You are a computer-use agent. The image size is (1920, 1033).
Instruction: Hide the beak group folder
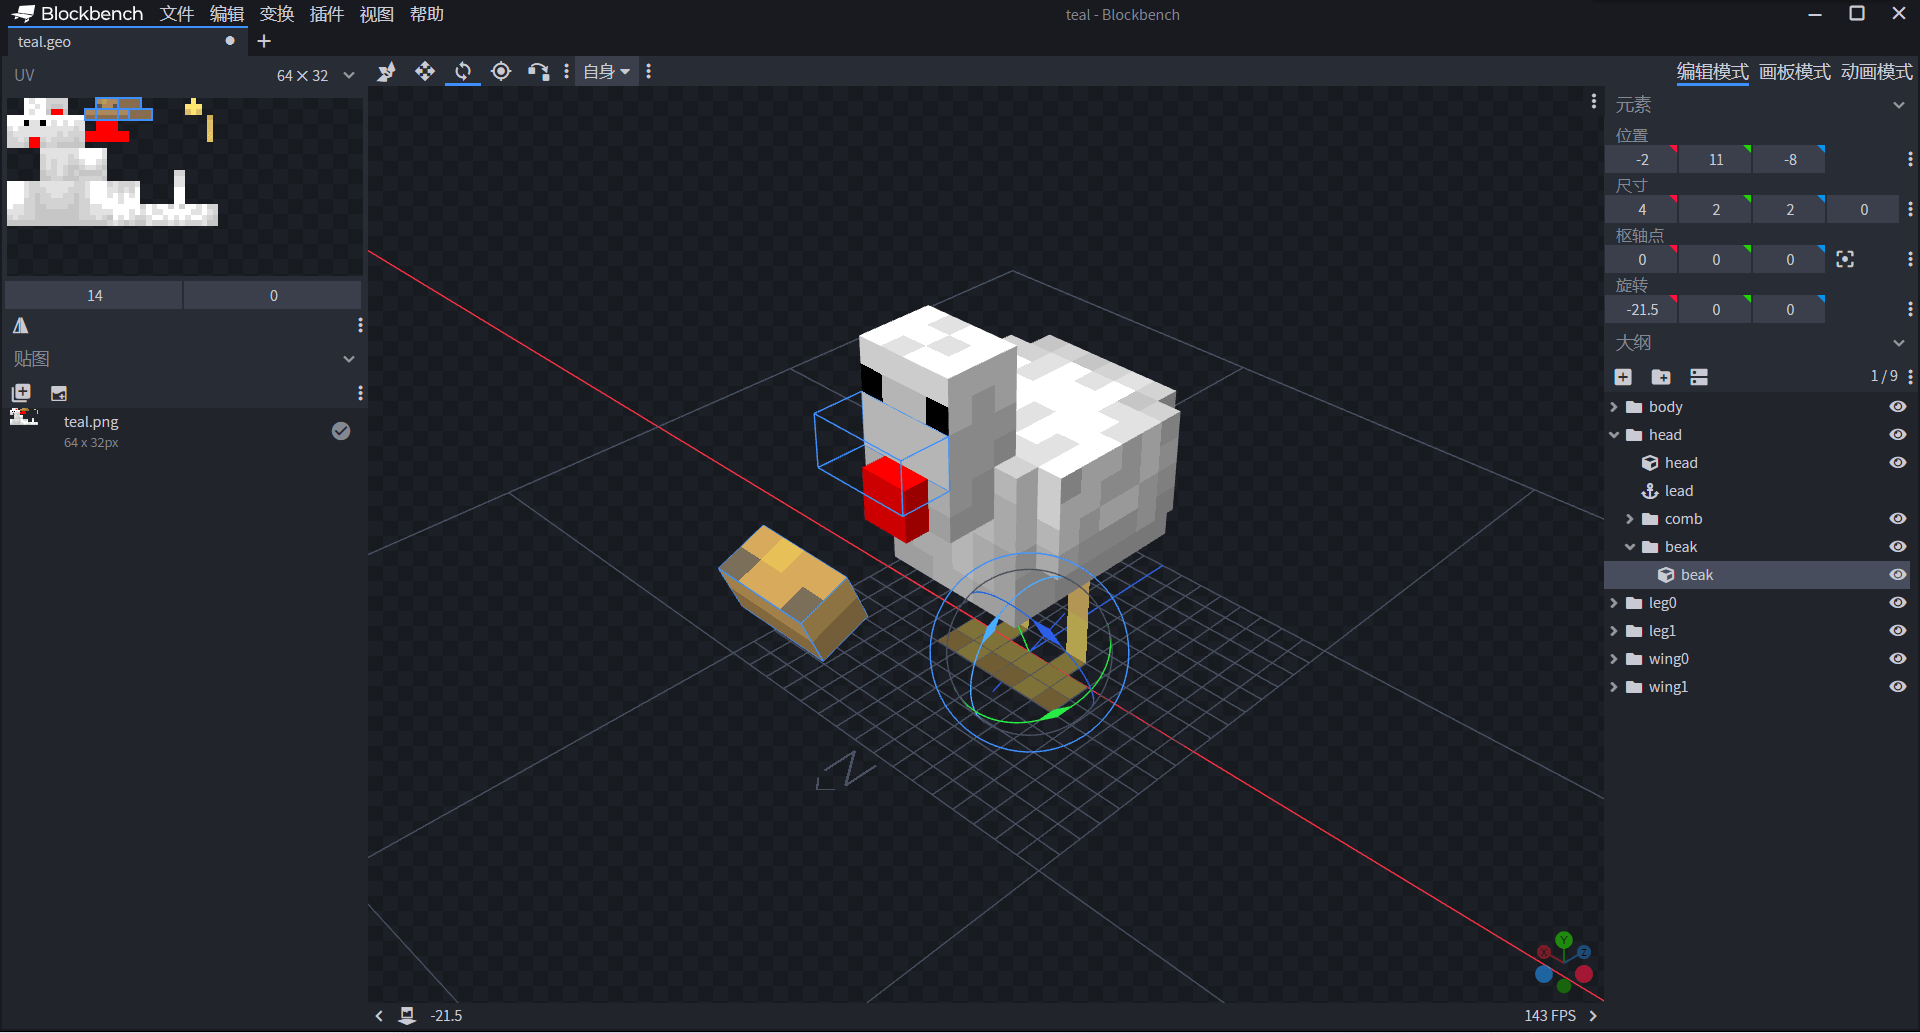(x=1897, y=547)
